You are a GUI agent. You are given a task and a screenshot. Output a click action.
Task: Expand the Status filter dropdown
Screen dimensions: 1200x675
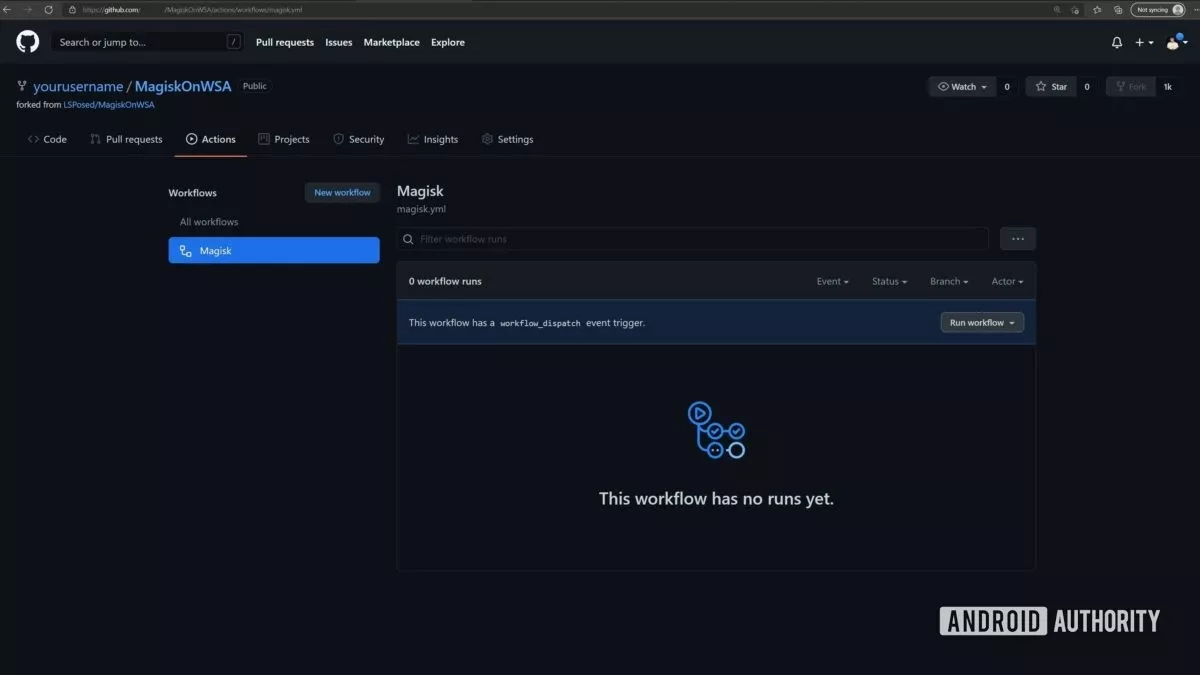[890, 281]
